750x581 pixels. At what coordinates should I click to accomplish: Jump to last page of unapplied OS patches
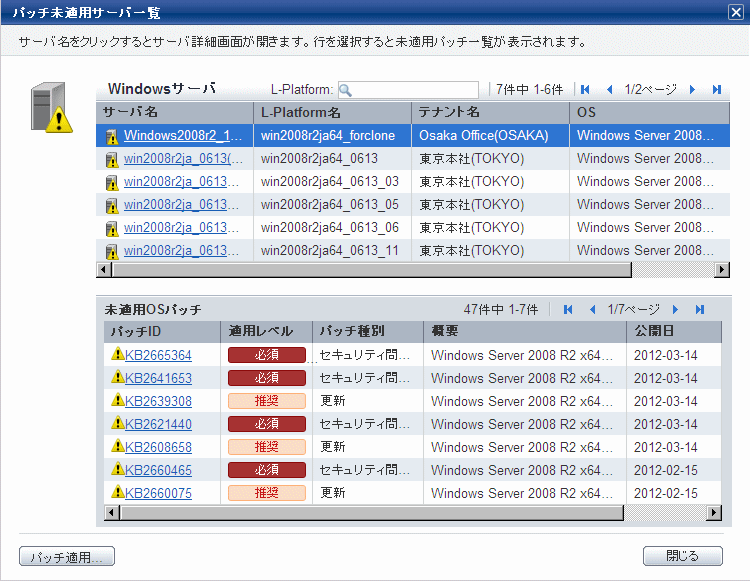[x=699, y=309]
